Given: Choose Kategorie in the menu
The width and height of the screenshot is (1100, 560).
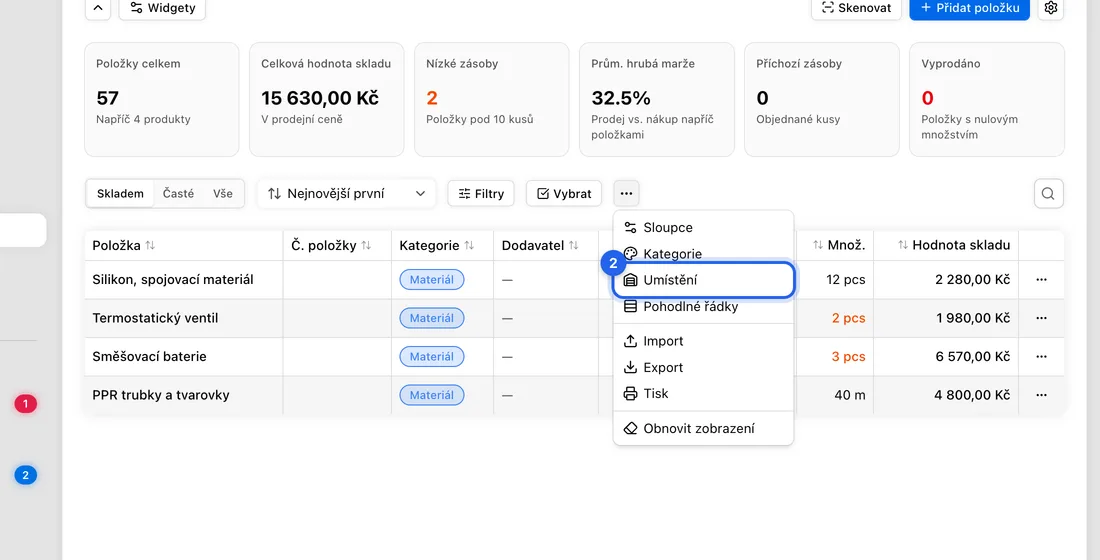Looking at the screenshot, I should (x=704, y=253).
